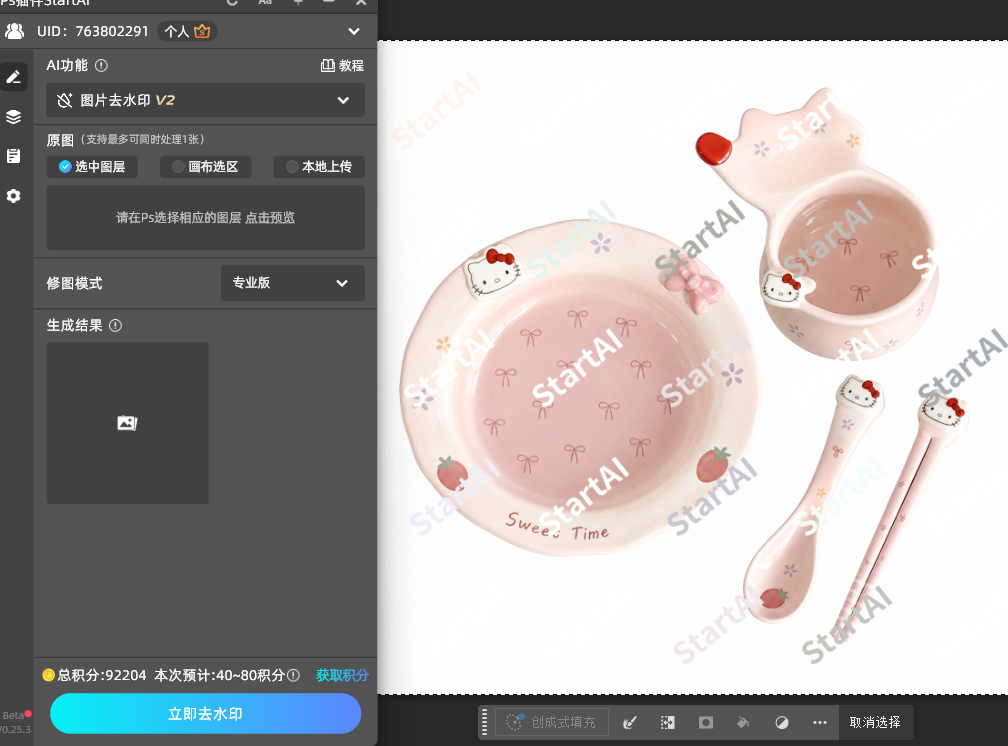Expand the UID account chevron
Screen dimensions: 1008x746
tap(354, 31)
